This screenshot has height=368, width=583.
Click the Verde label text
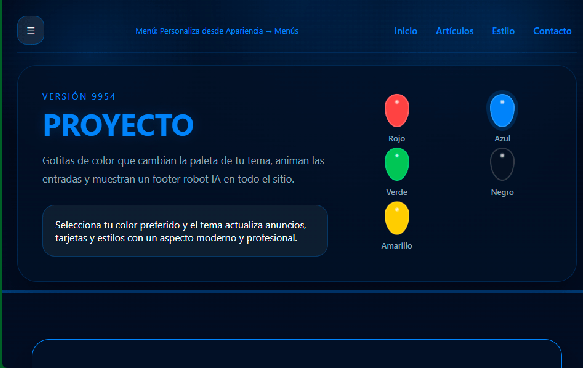(x=397, y=192)
